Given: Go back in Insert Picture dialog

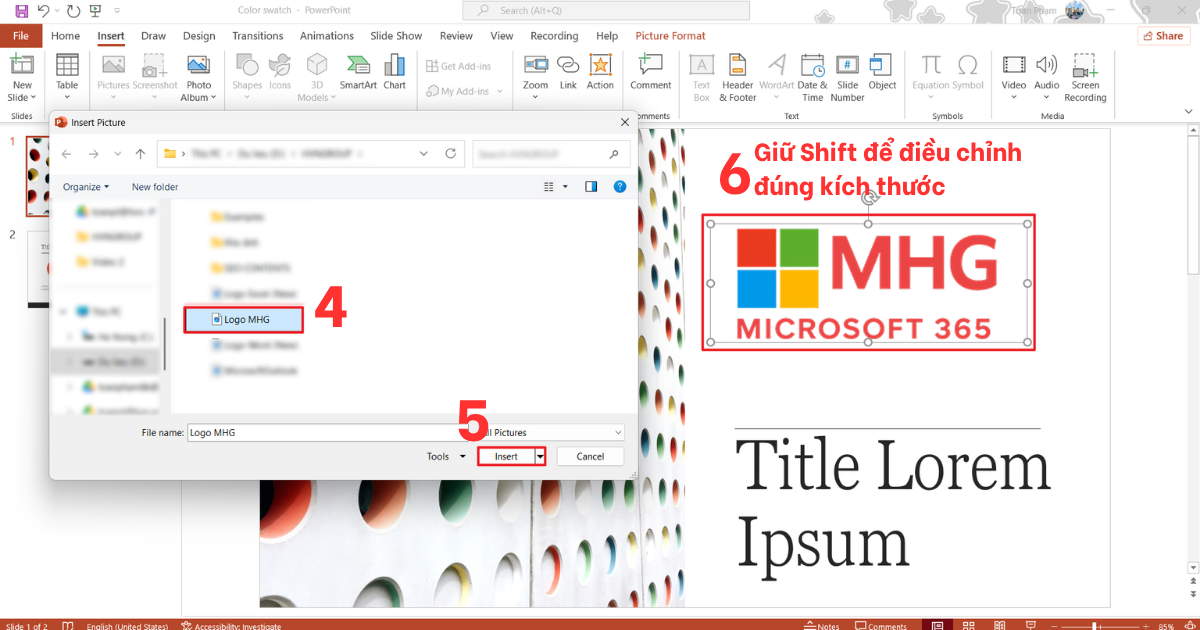Looking at the screenshot, I should [67, 154].
